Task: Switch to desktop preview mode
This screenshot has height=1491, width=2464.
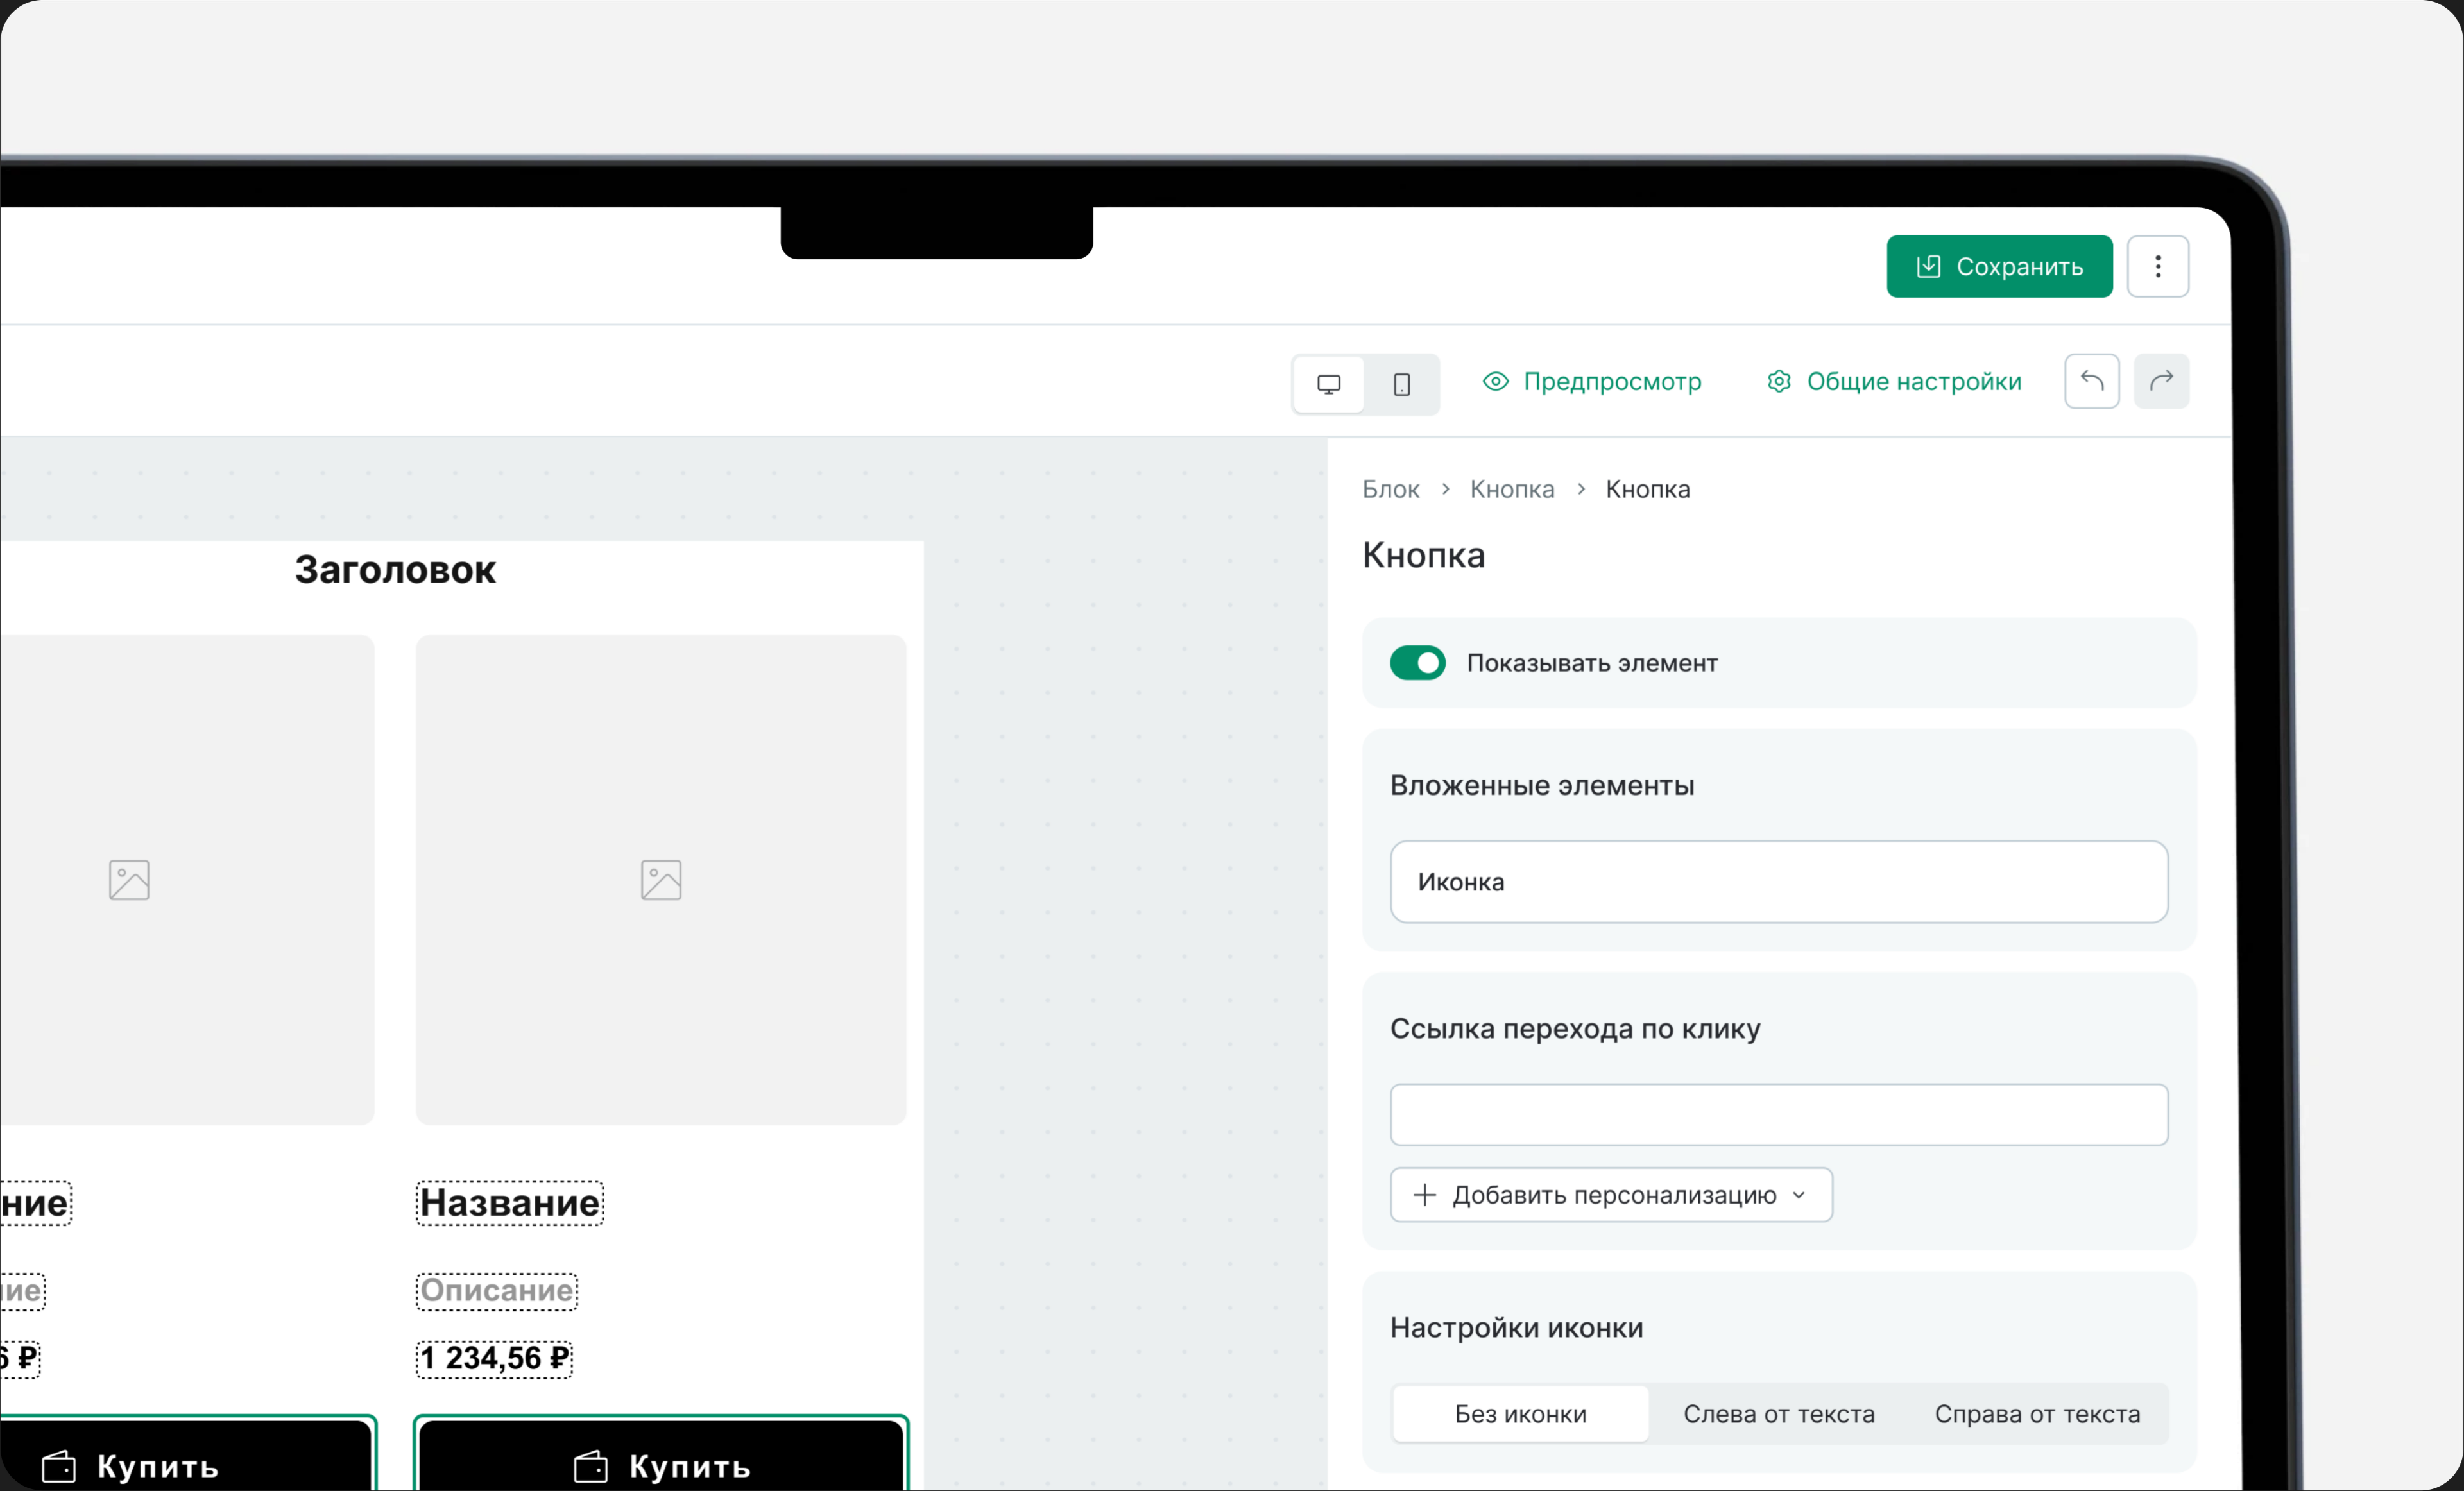Action: [1329, 384]
